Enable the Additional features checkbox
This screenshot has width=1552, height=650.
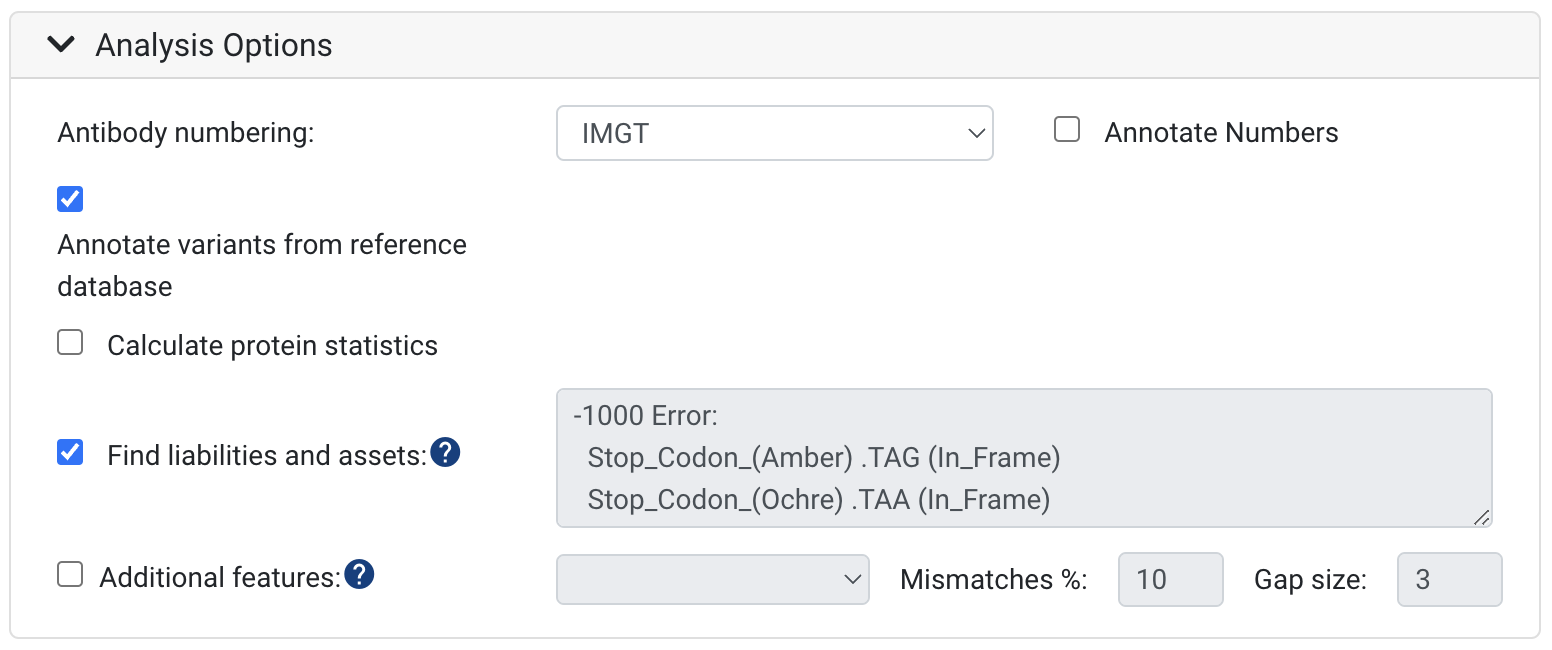pos(70,574)
